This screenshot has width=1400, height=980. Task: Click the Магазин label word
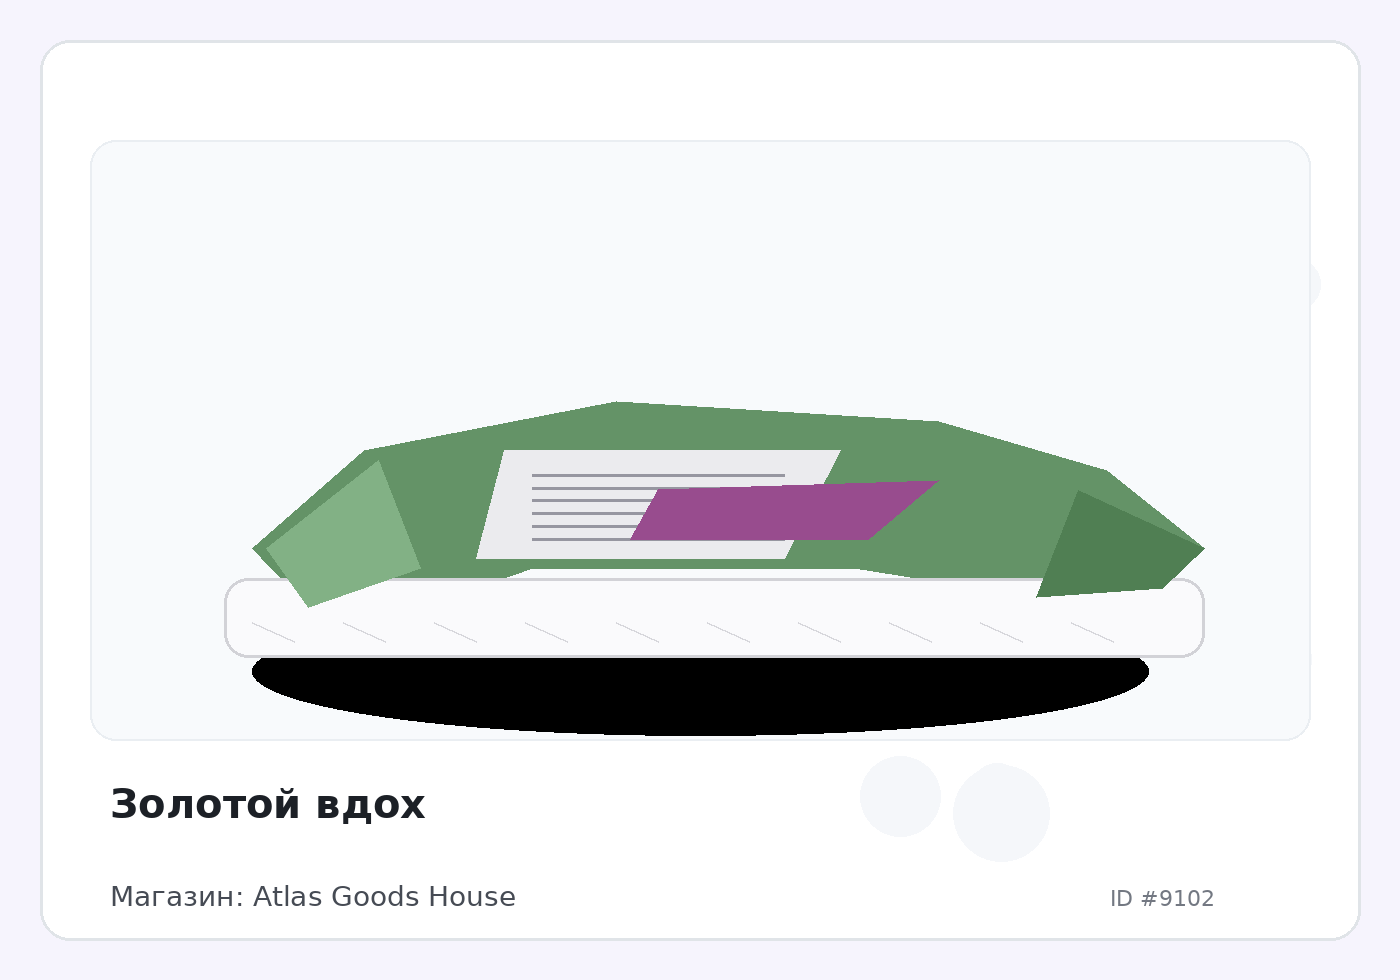pos(175,897)
